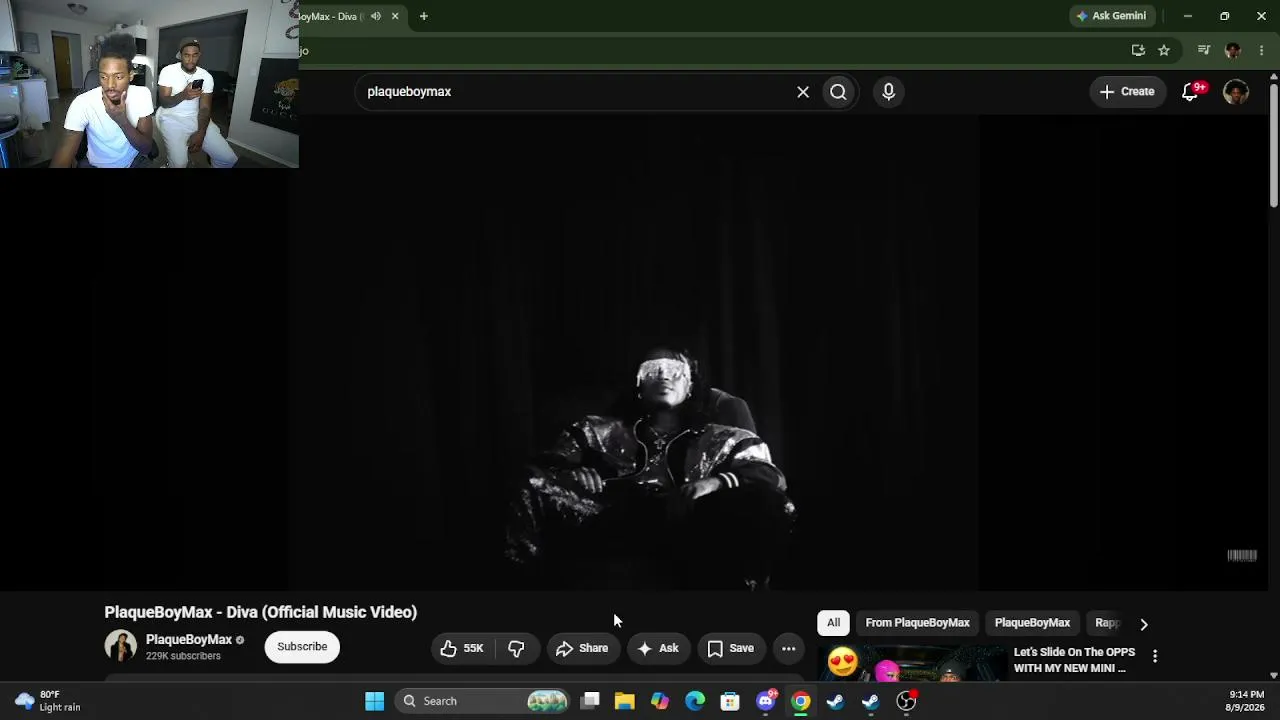Select the All filter chip
1280x720 pixels.
click(x=833, y=623)
